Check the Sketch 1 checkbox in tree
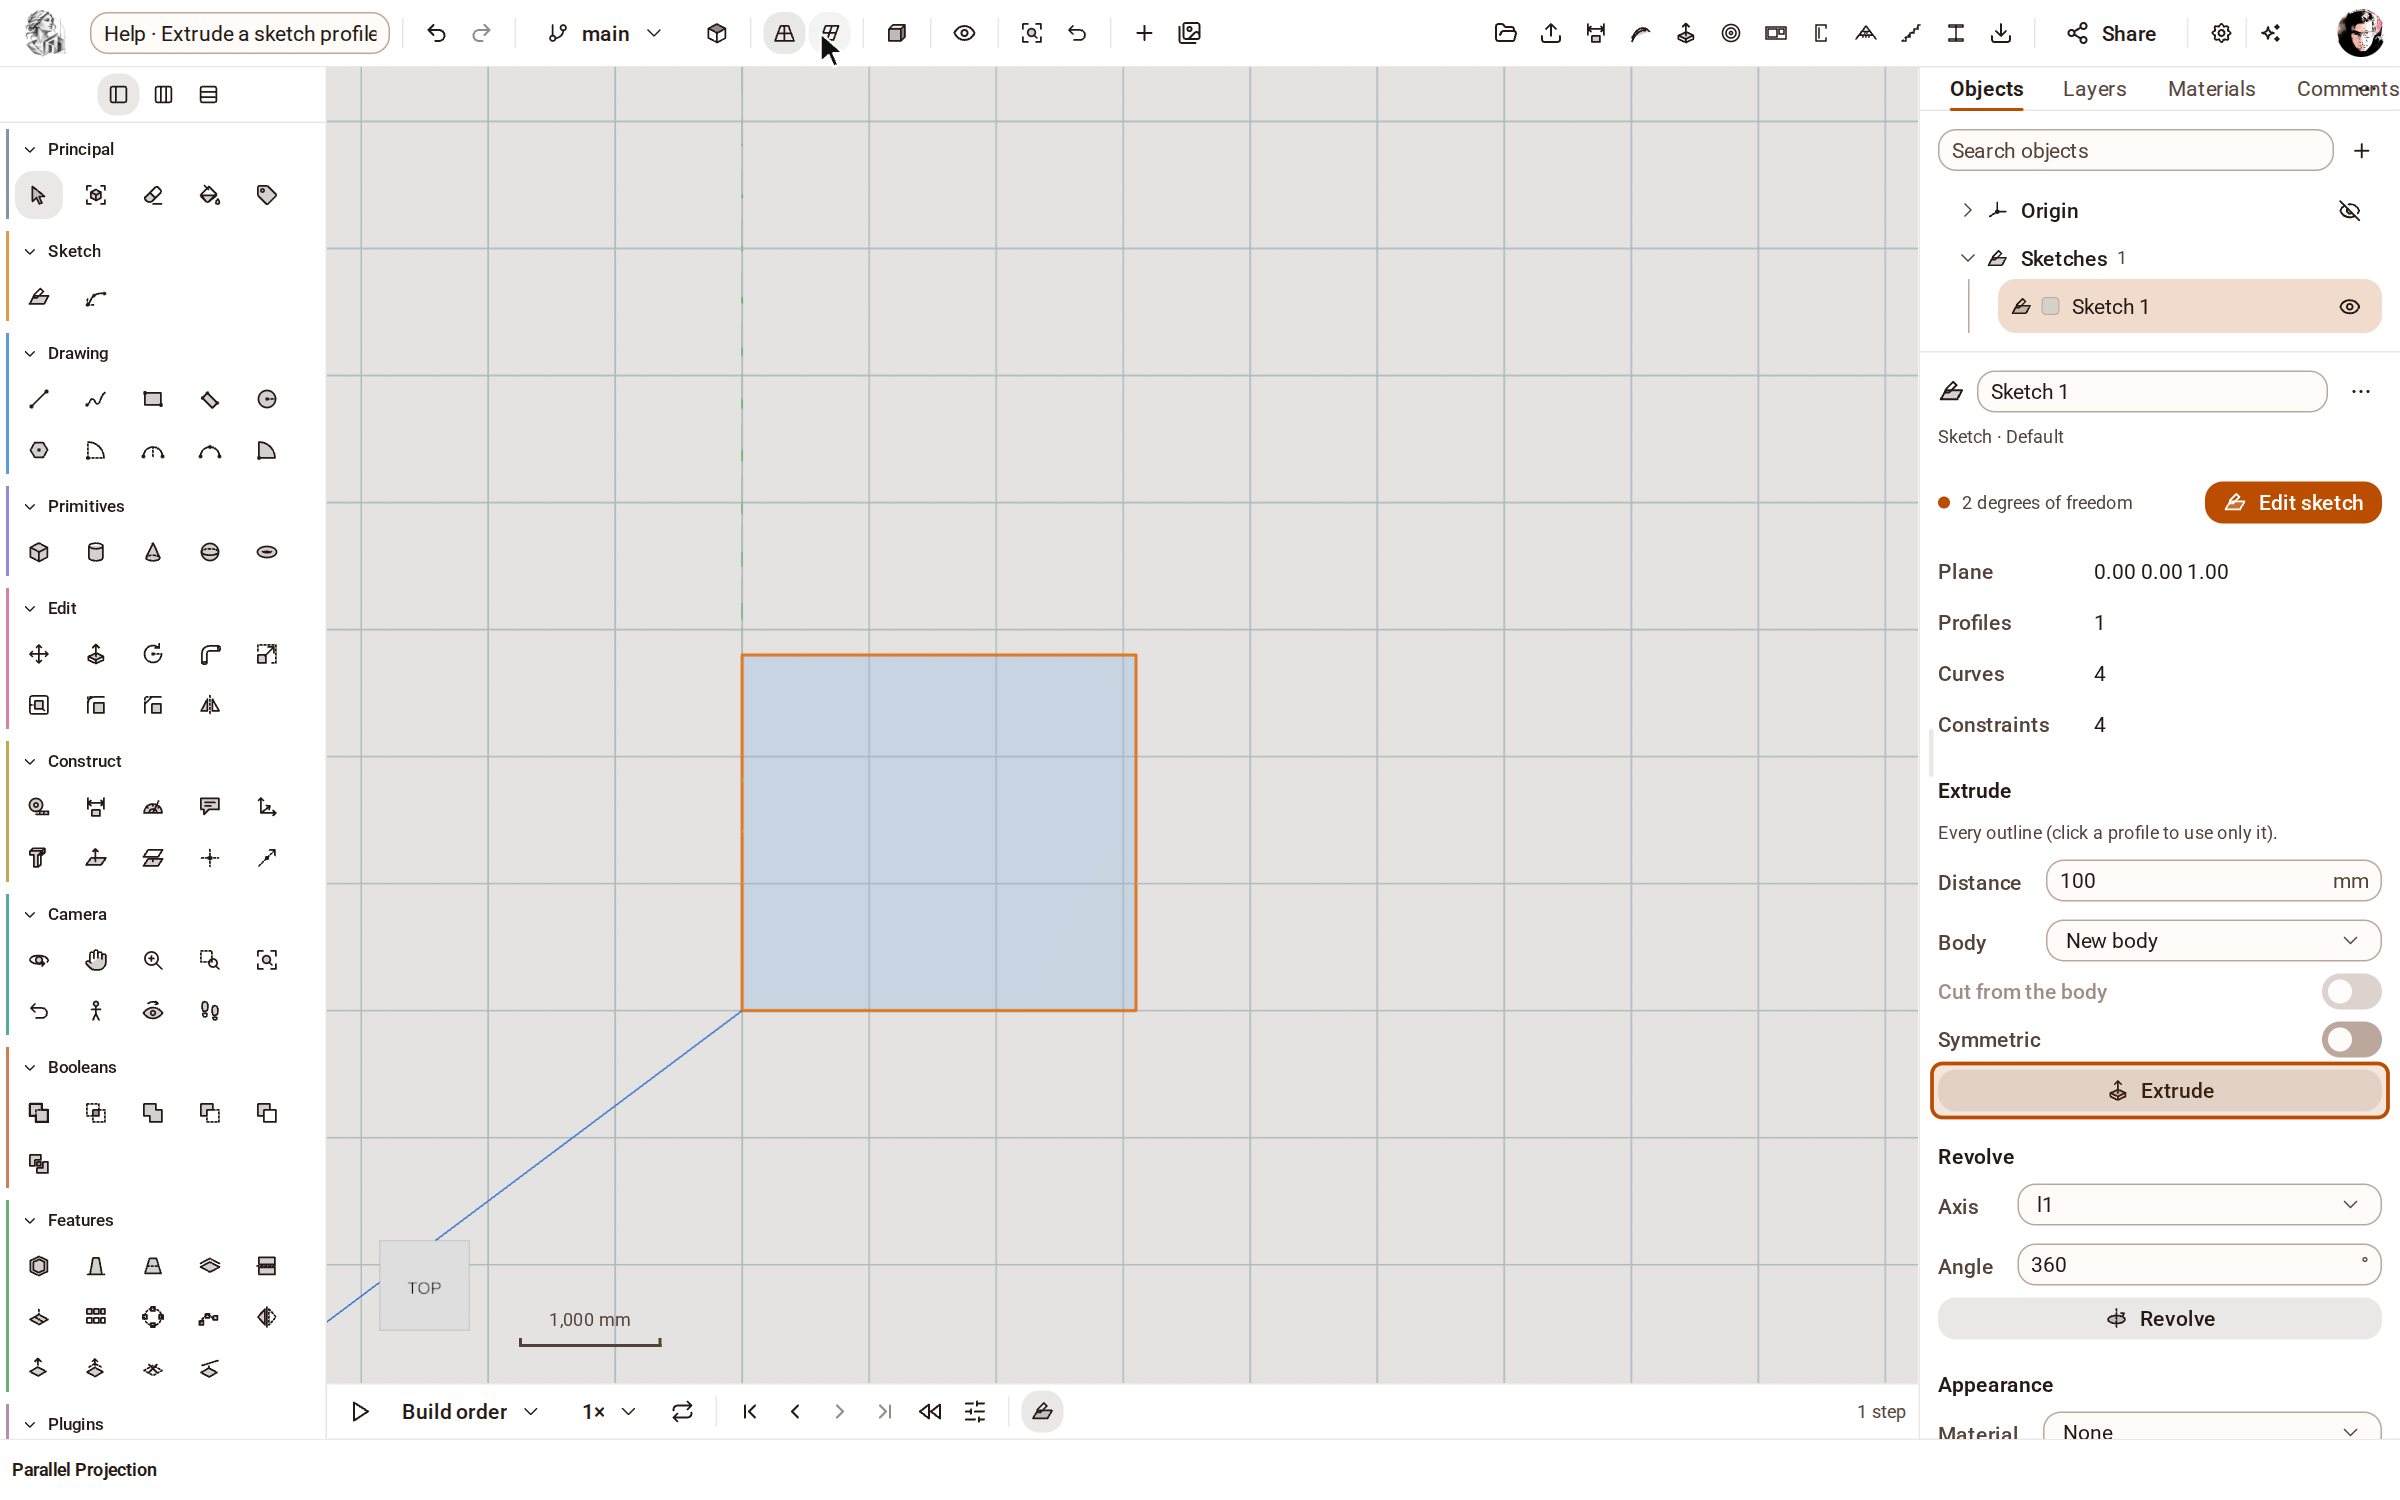Screen dimensions: 2400x1500 pyautogui.click(x=2050, y=307)
